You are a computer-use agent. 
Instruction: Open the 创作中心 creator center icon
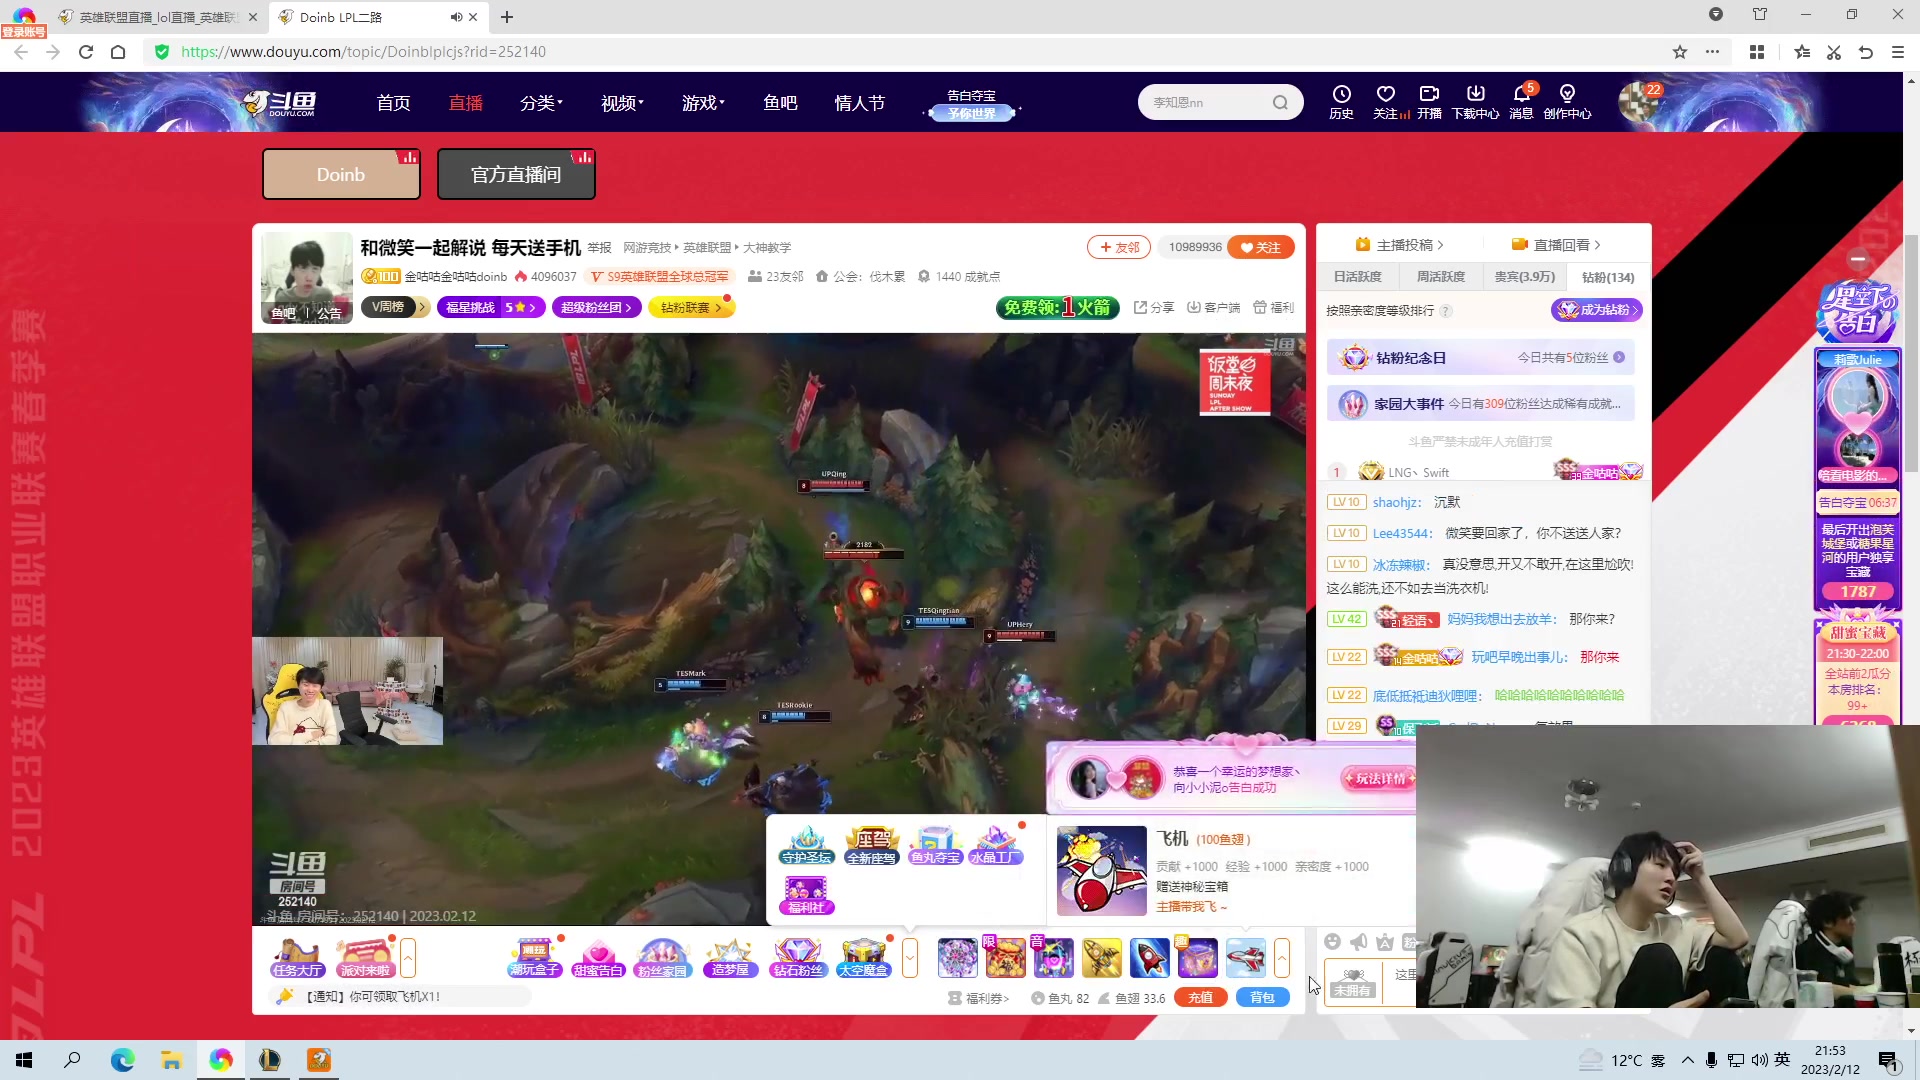pos(1567,101)
